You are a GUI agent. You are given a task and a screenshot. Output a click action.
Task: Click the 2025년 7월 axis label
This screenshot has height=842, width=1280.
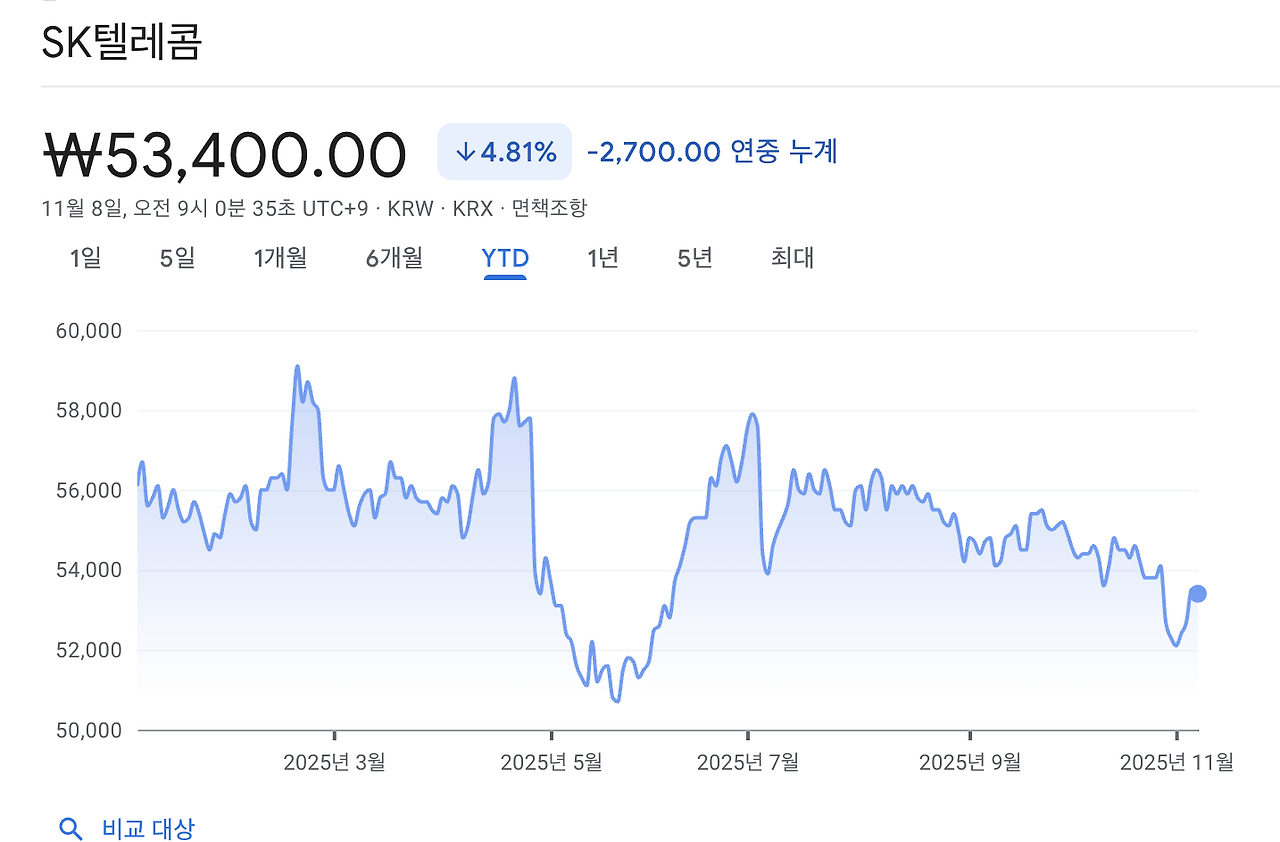[745, 761]
